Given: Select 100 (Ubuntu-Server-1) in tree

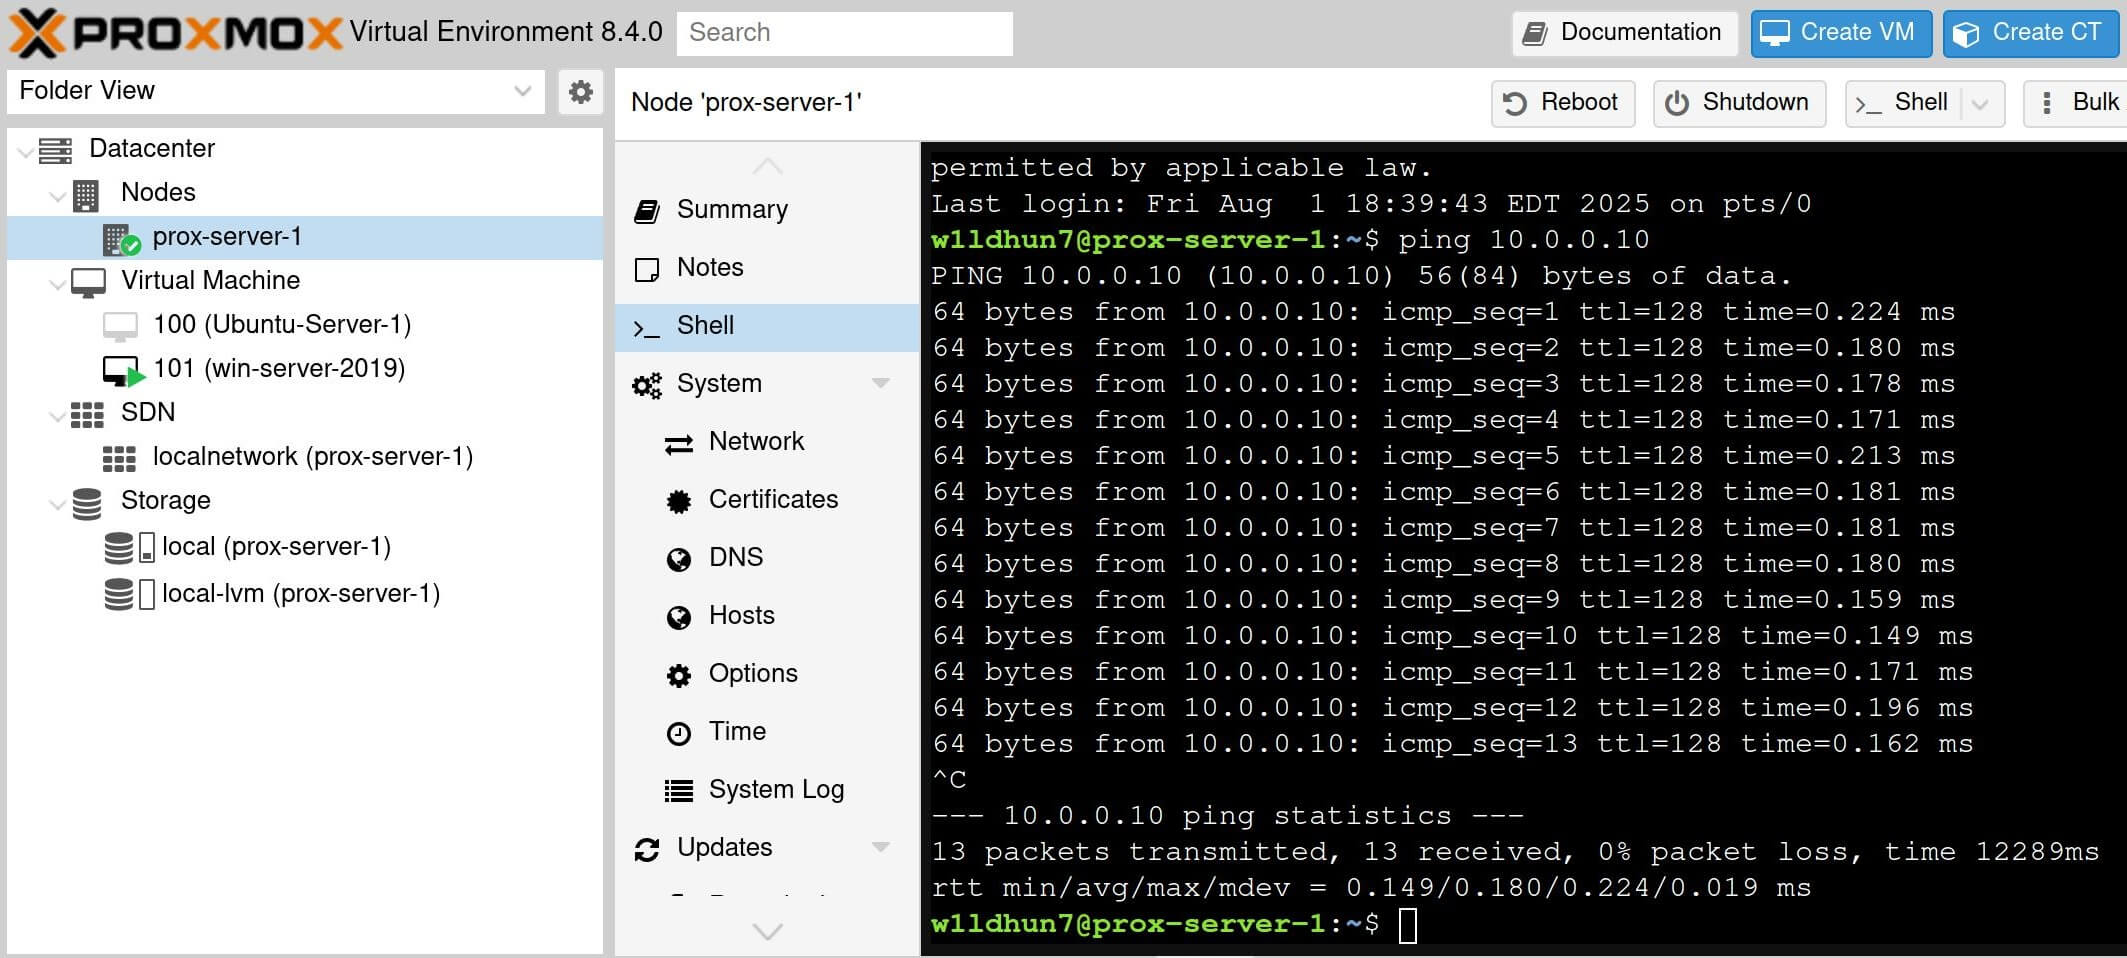Looking at the screenshot, I should [305, 325].
